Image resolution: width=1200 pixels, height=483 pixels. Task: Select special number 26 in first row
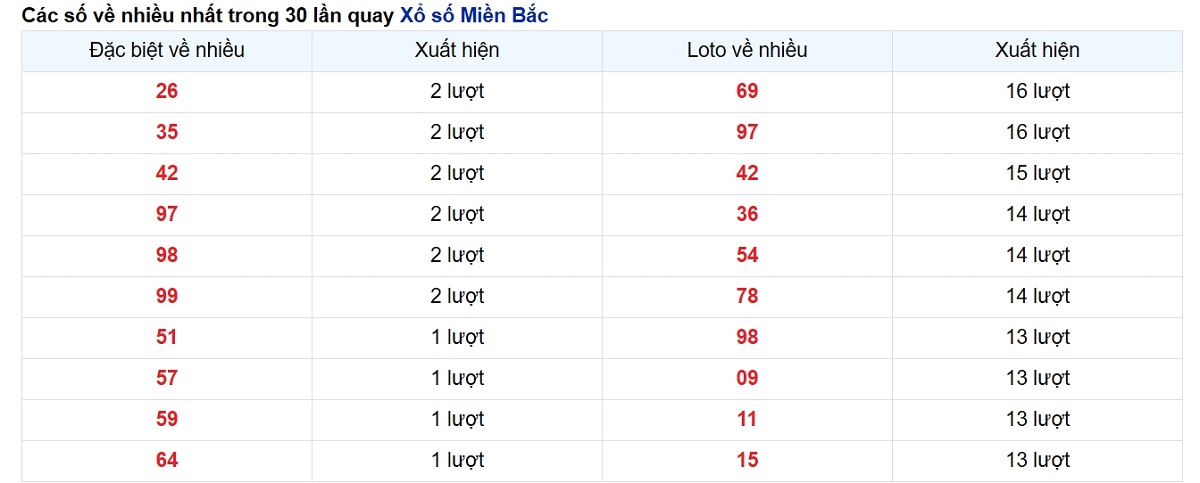(167, 91)
